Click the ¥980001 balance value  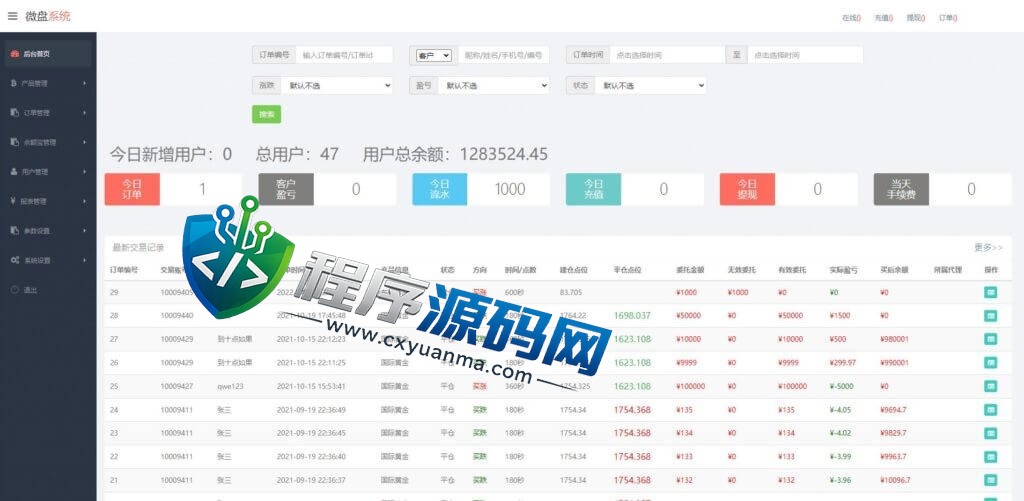(895, 340)
